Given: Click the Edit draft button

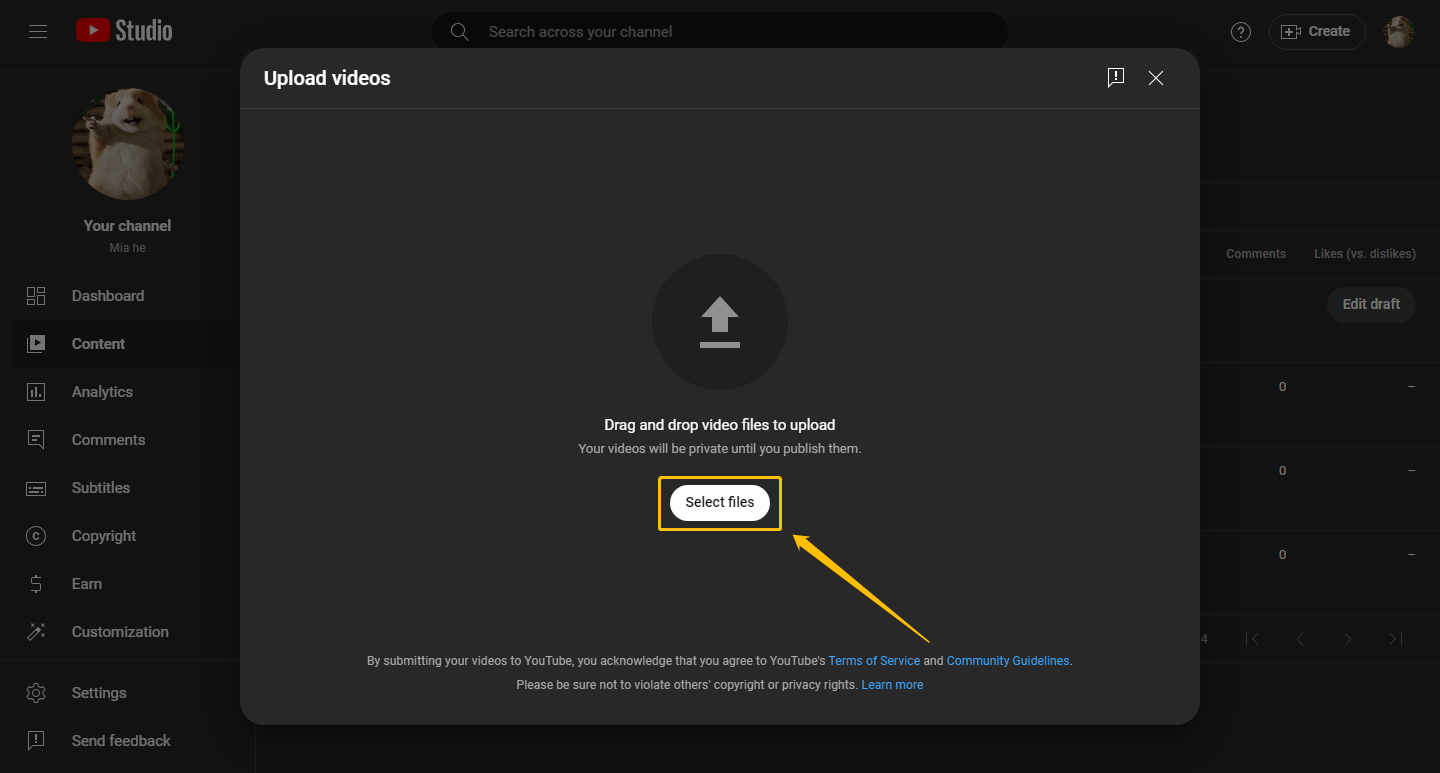Looking at the screenshot, I should (1371, 304).
